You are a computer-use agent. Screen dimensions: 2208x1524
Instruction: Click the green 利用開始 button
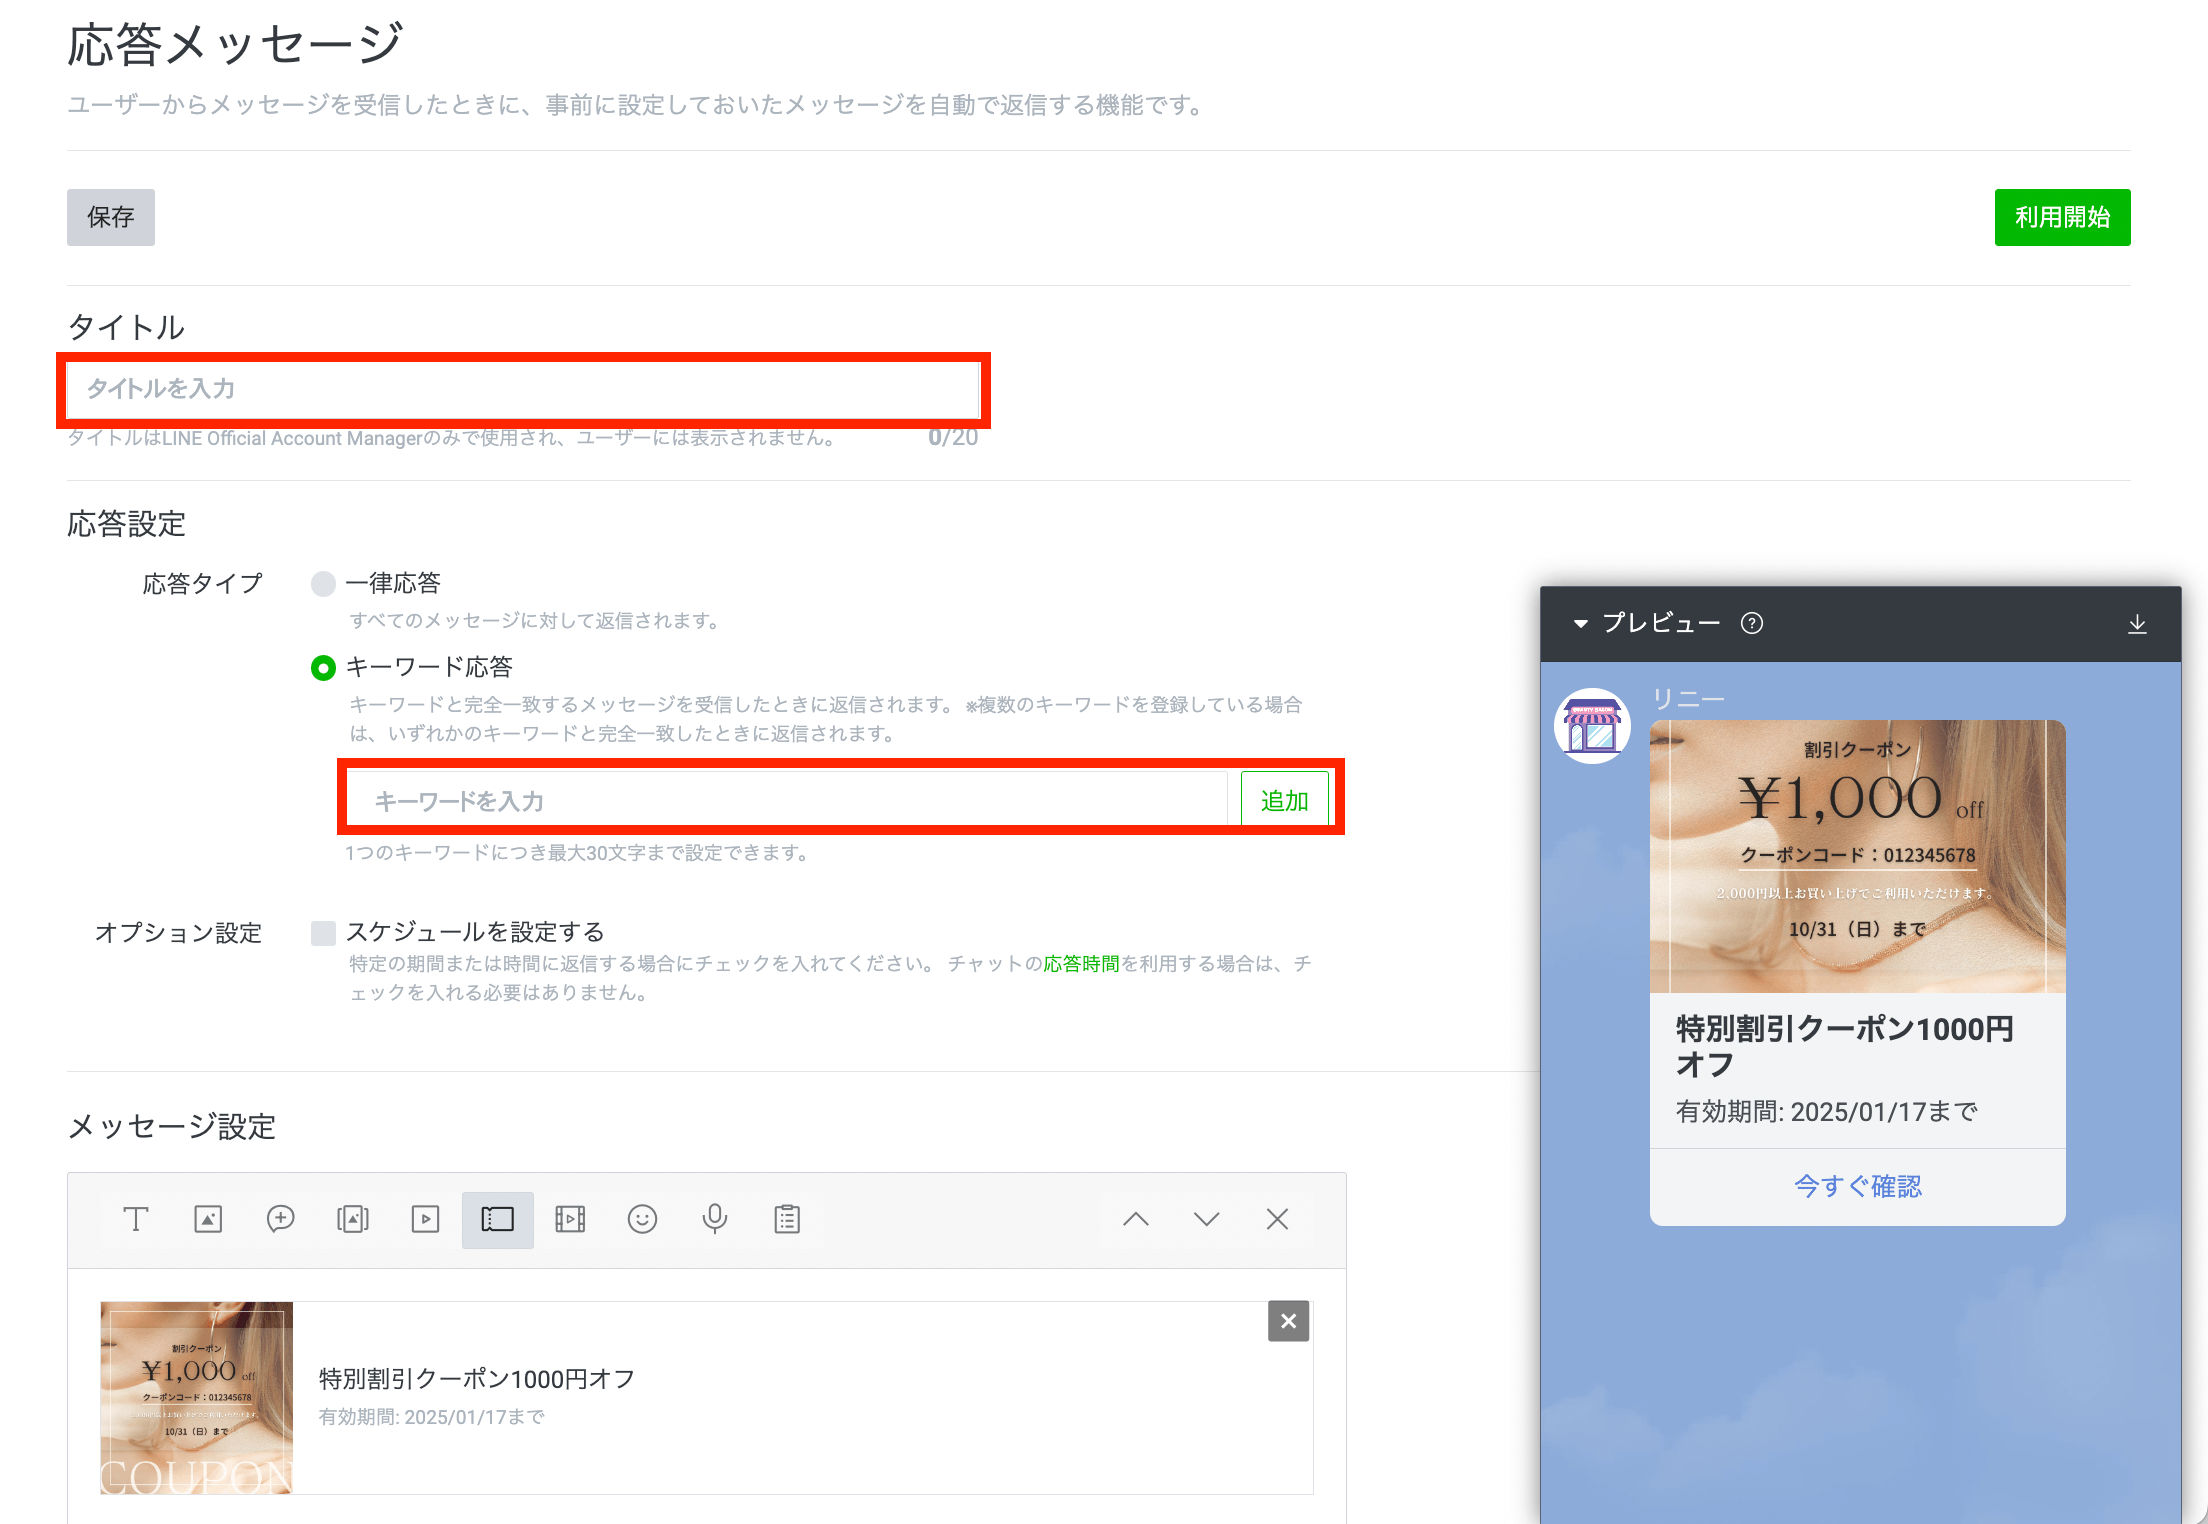point(2062,217)
